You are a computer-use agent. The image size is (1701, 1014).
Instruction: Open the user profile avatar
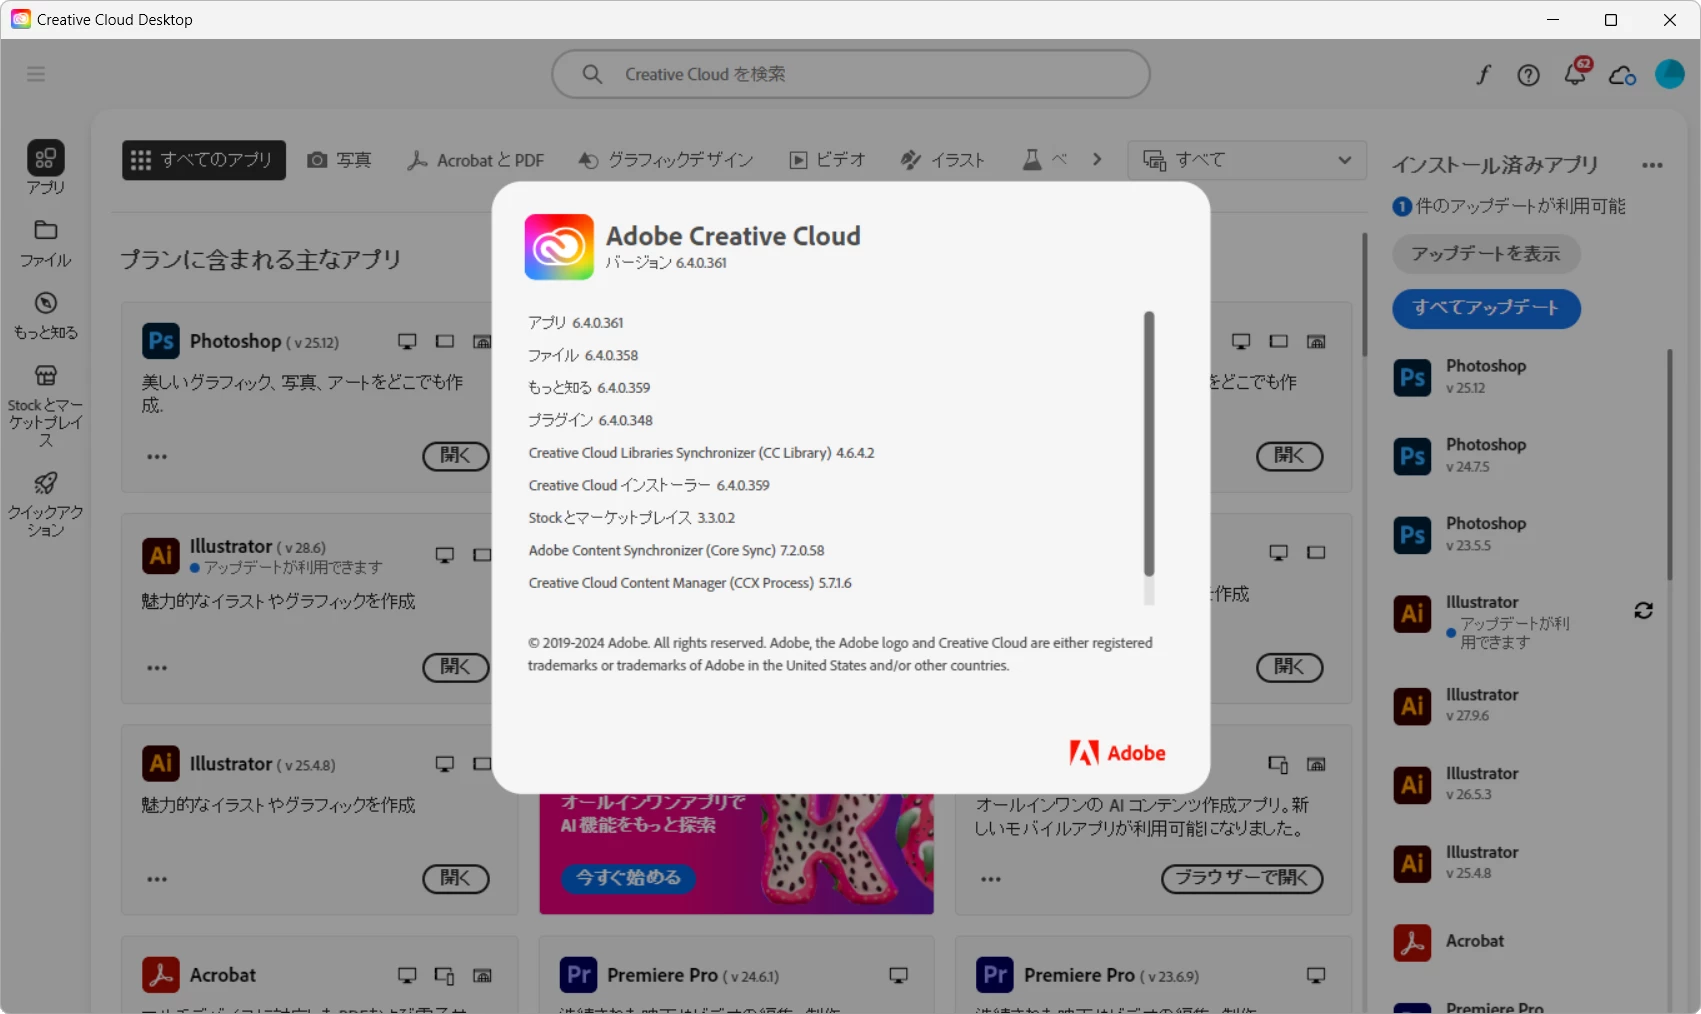1669,74
